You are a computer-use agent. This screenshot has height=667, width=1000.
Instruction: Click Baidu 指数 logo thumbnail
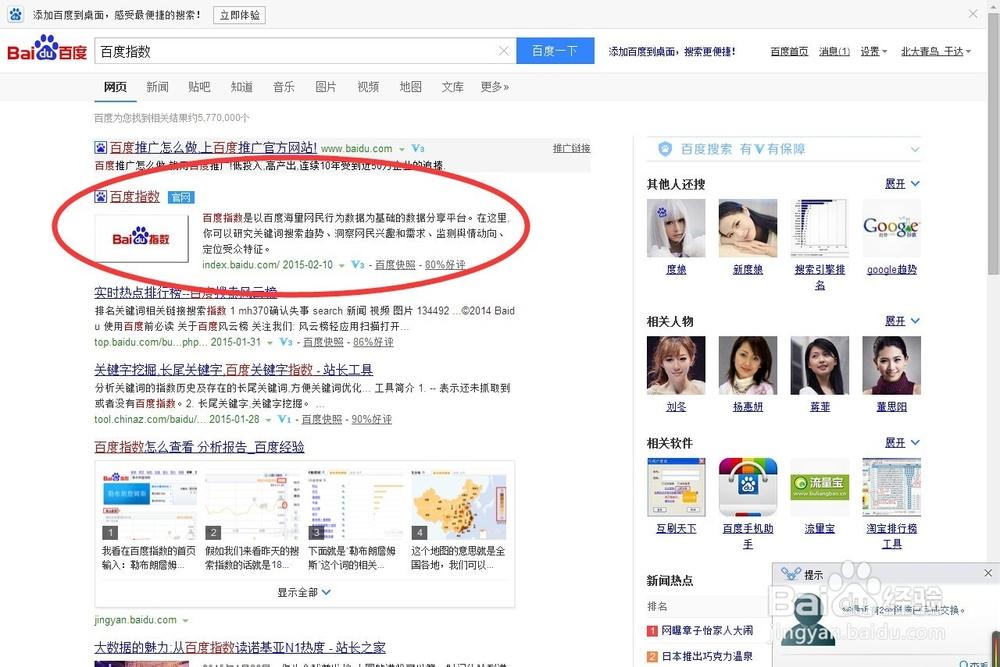142,238
